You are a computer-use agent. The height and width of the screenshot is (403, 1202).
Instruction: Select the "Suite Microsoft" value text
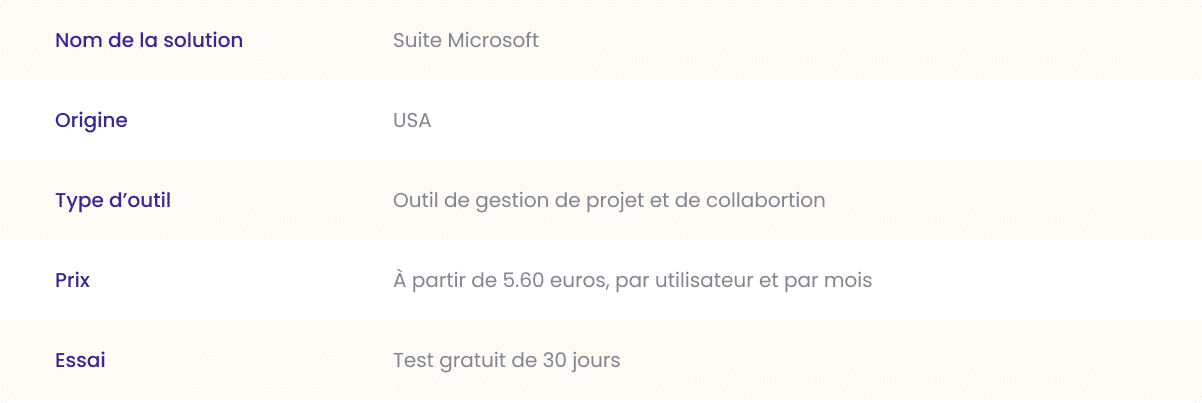pyautogui.click(x=466, y=40)
